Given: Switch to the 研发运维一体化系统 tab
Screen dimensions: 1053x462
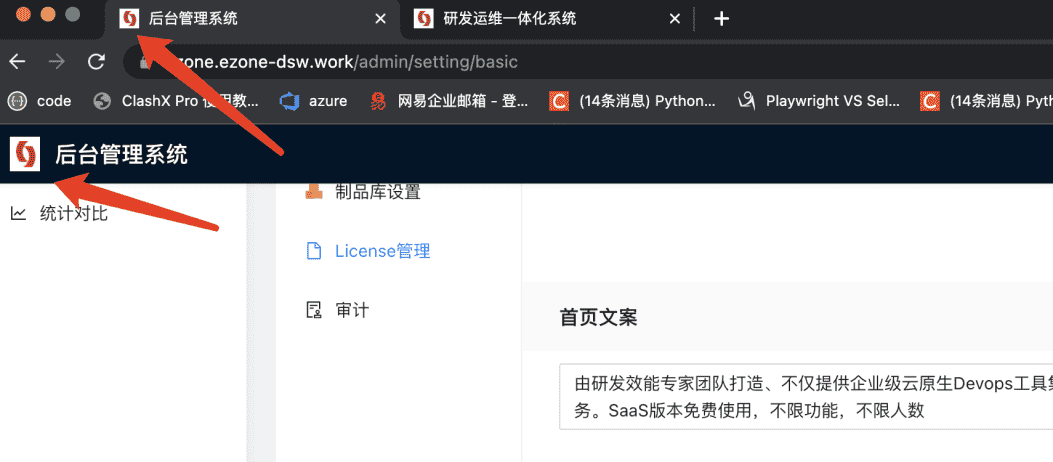Looking at the screenshot, I should coord(538,19).
